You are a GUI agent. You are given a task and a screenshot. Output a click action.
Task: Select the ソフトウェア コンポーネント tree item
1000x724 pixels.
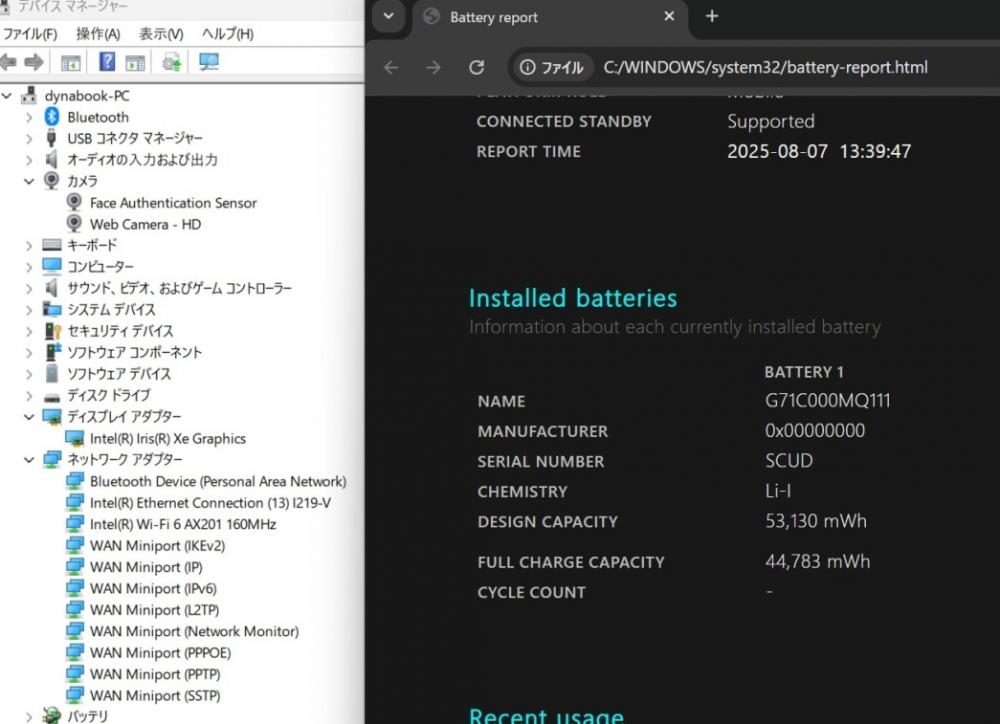[134, 352]
